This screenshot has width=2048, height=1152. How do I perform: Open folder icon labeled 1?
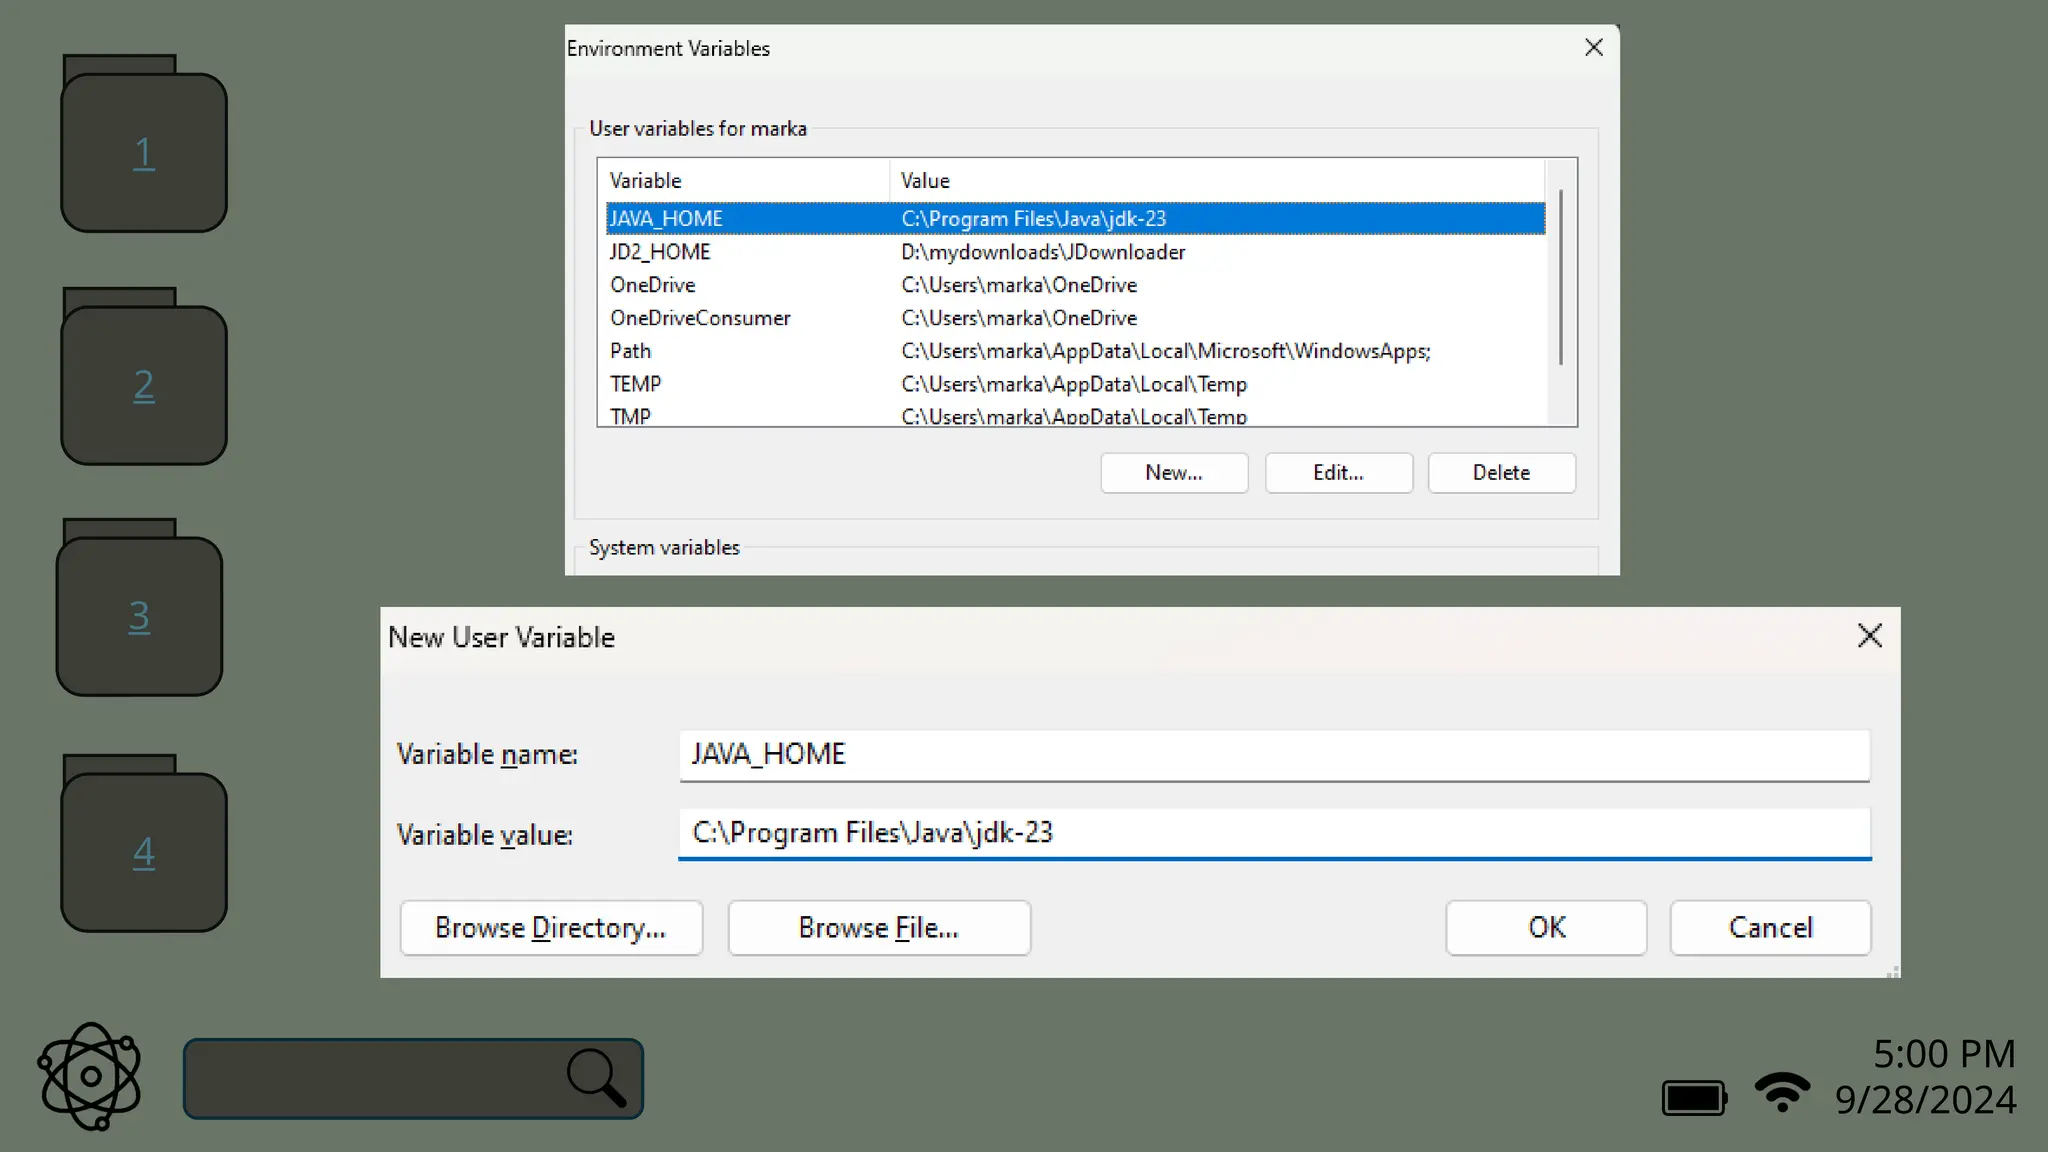[x=144, y=150]
